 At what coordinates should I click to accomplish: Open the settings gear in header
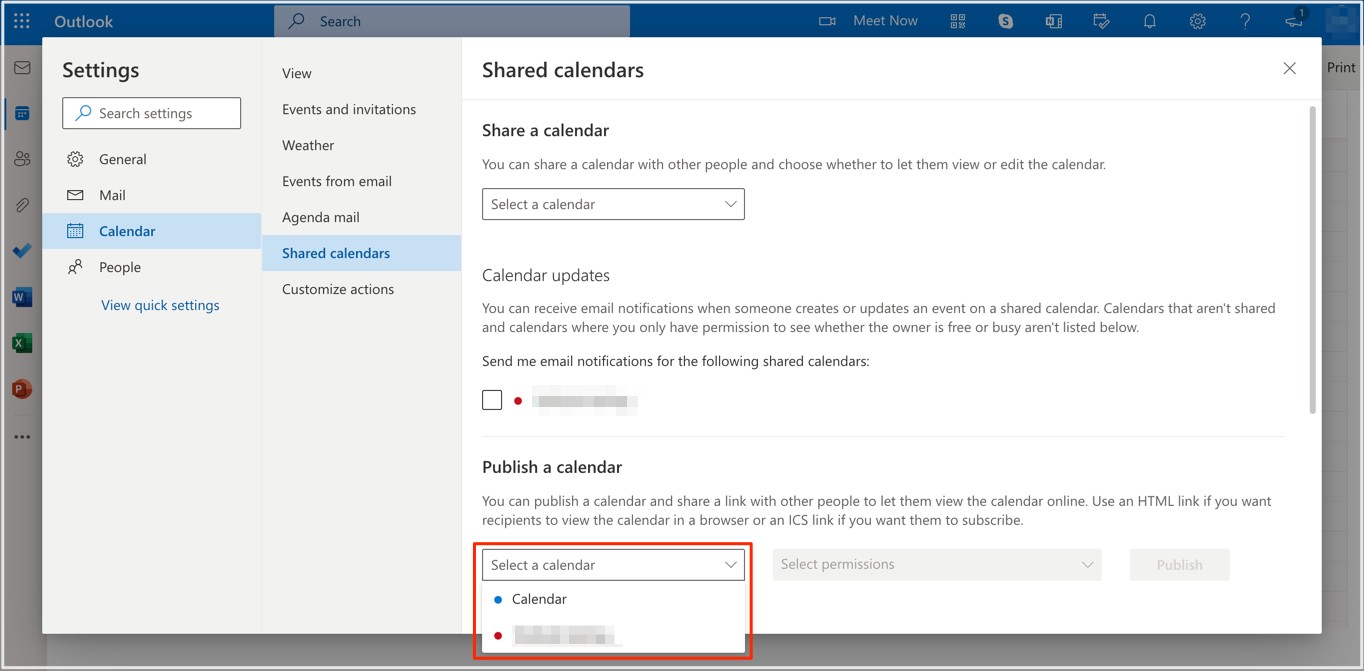[x=1198, y=21]
